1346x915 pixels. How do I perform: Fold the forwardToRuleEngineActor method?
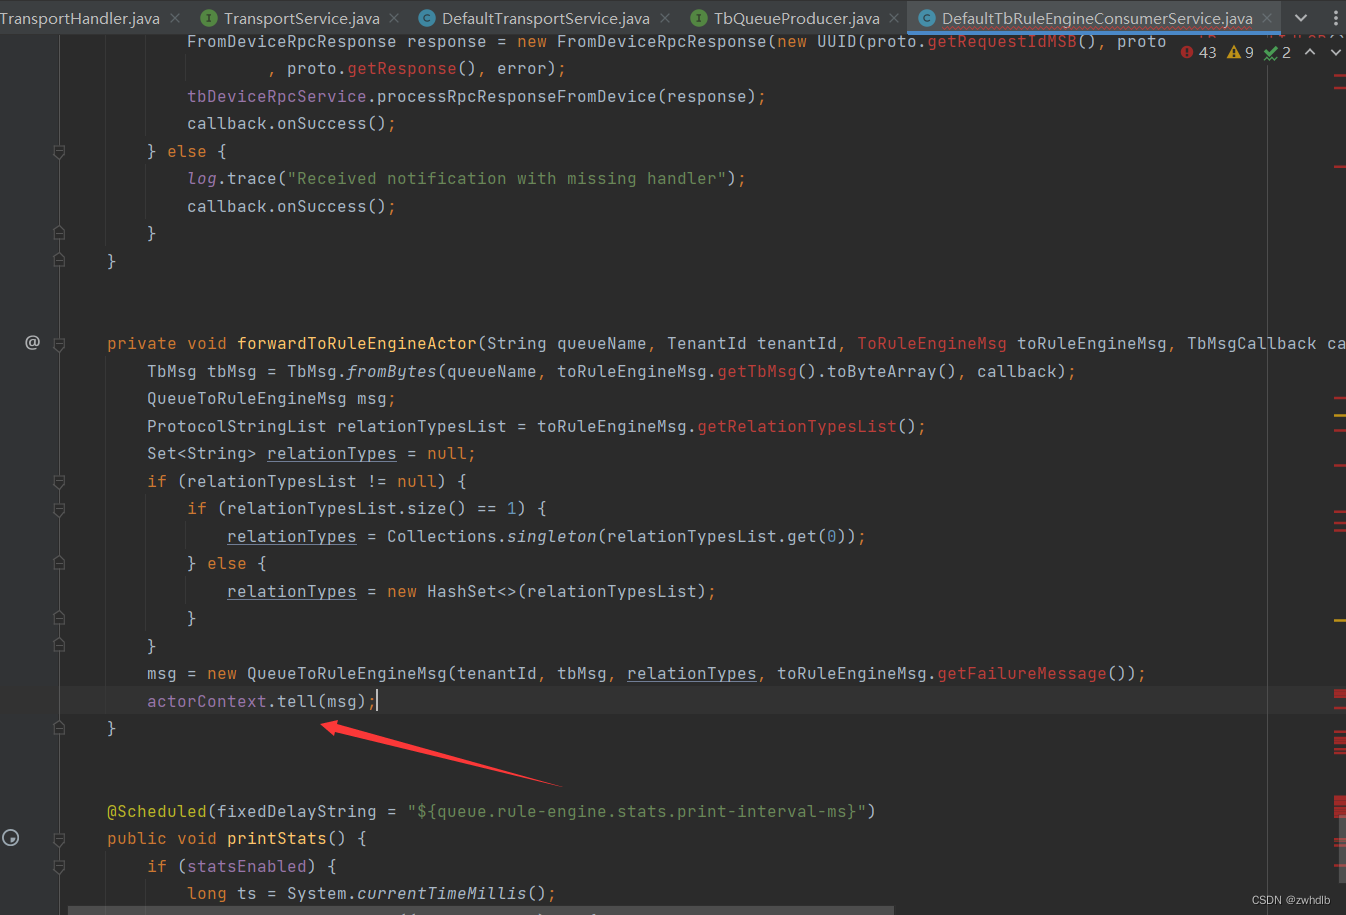[59, 344]
